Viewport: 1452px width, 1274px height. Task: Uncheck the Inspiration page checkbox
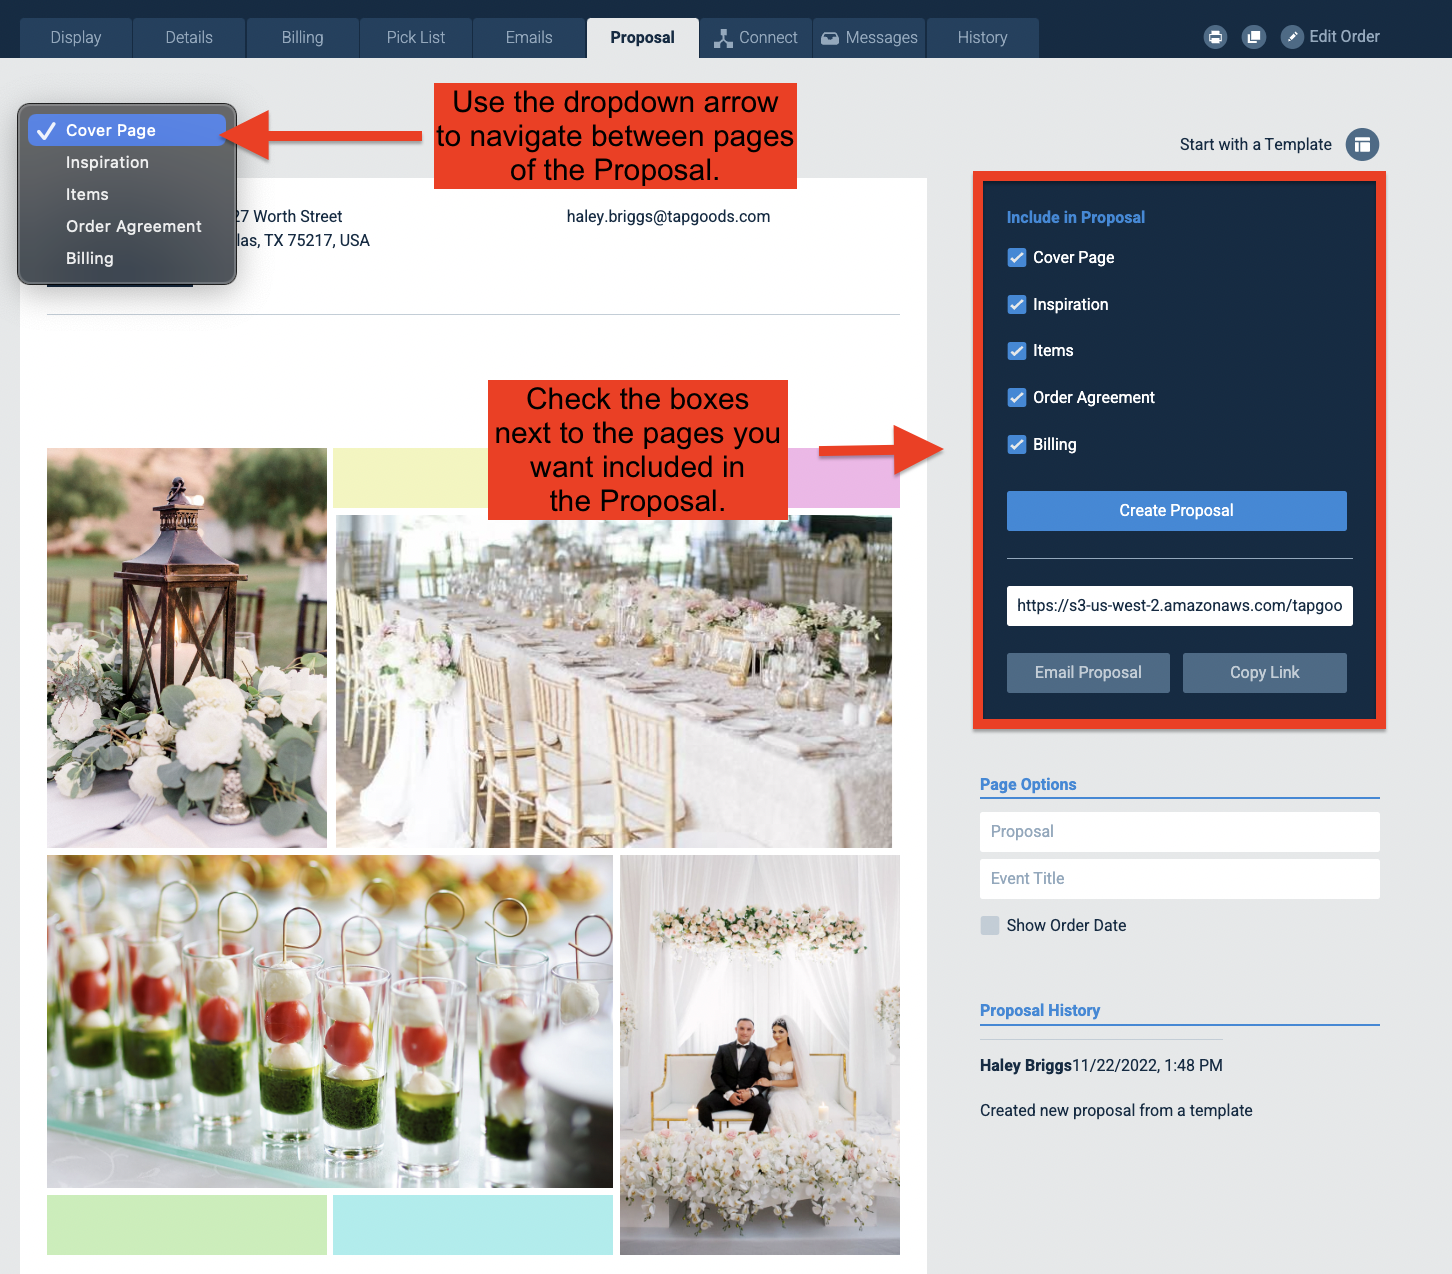coord(1016,304)
